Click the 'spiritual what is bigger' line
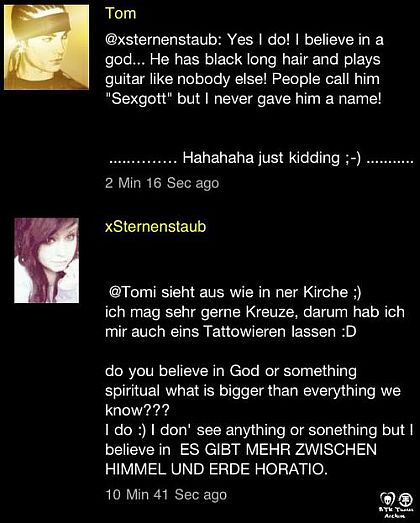 pos(253,390)
